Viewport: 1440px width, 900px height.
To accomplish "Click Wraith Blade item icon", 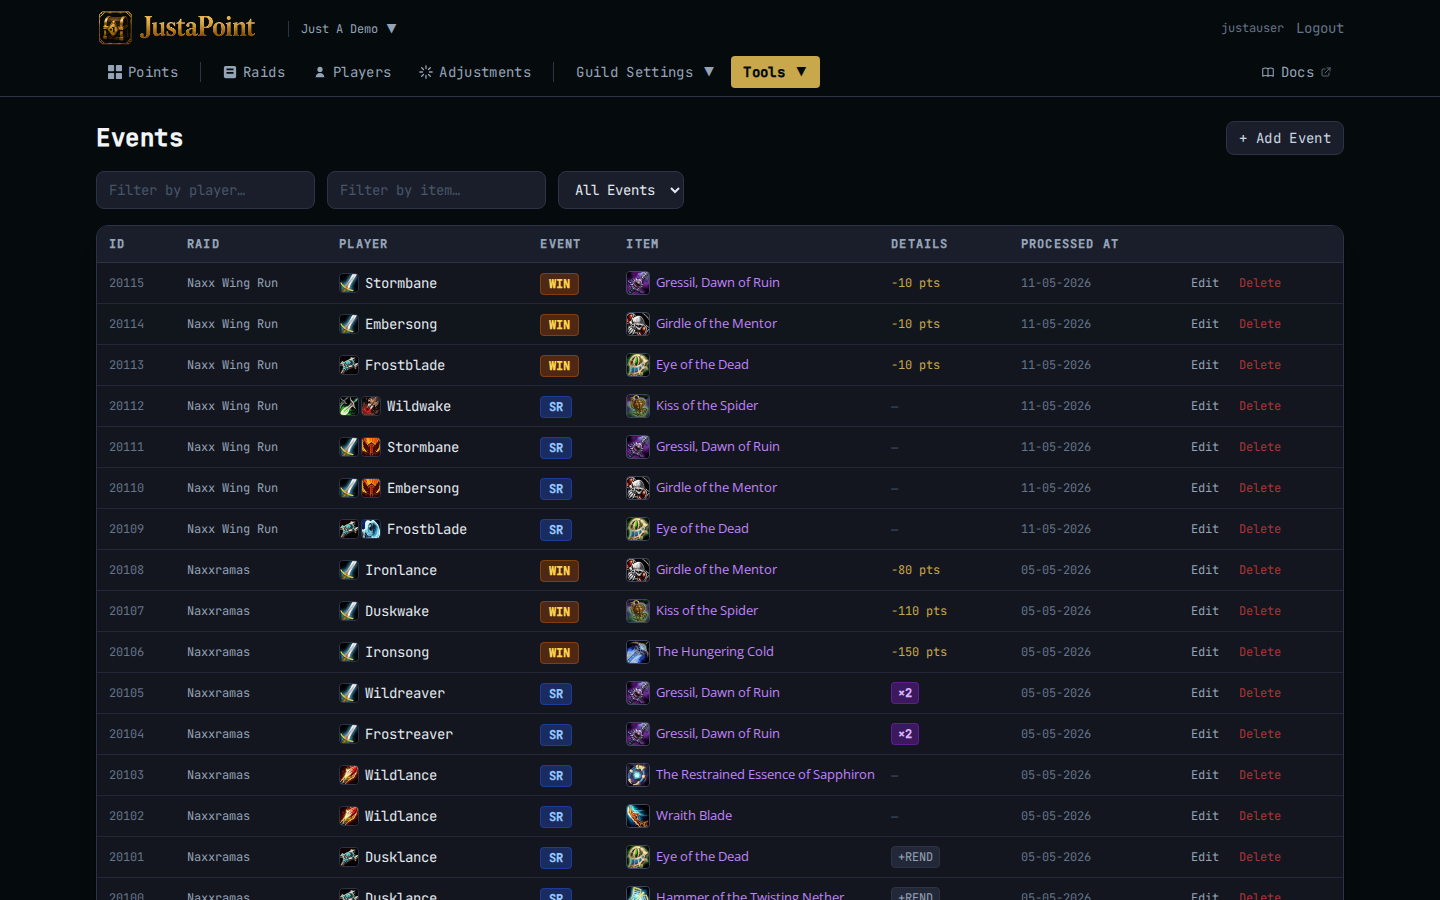I will coord(638,816).
